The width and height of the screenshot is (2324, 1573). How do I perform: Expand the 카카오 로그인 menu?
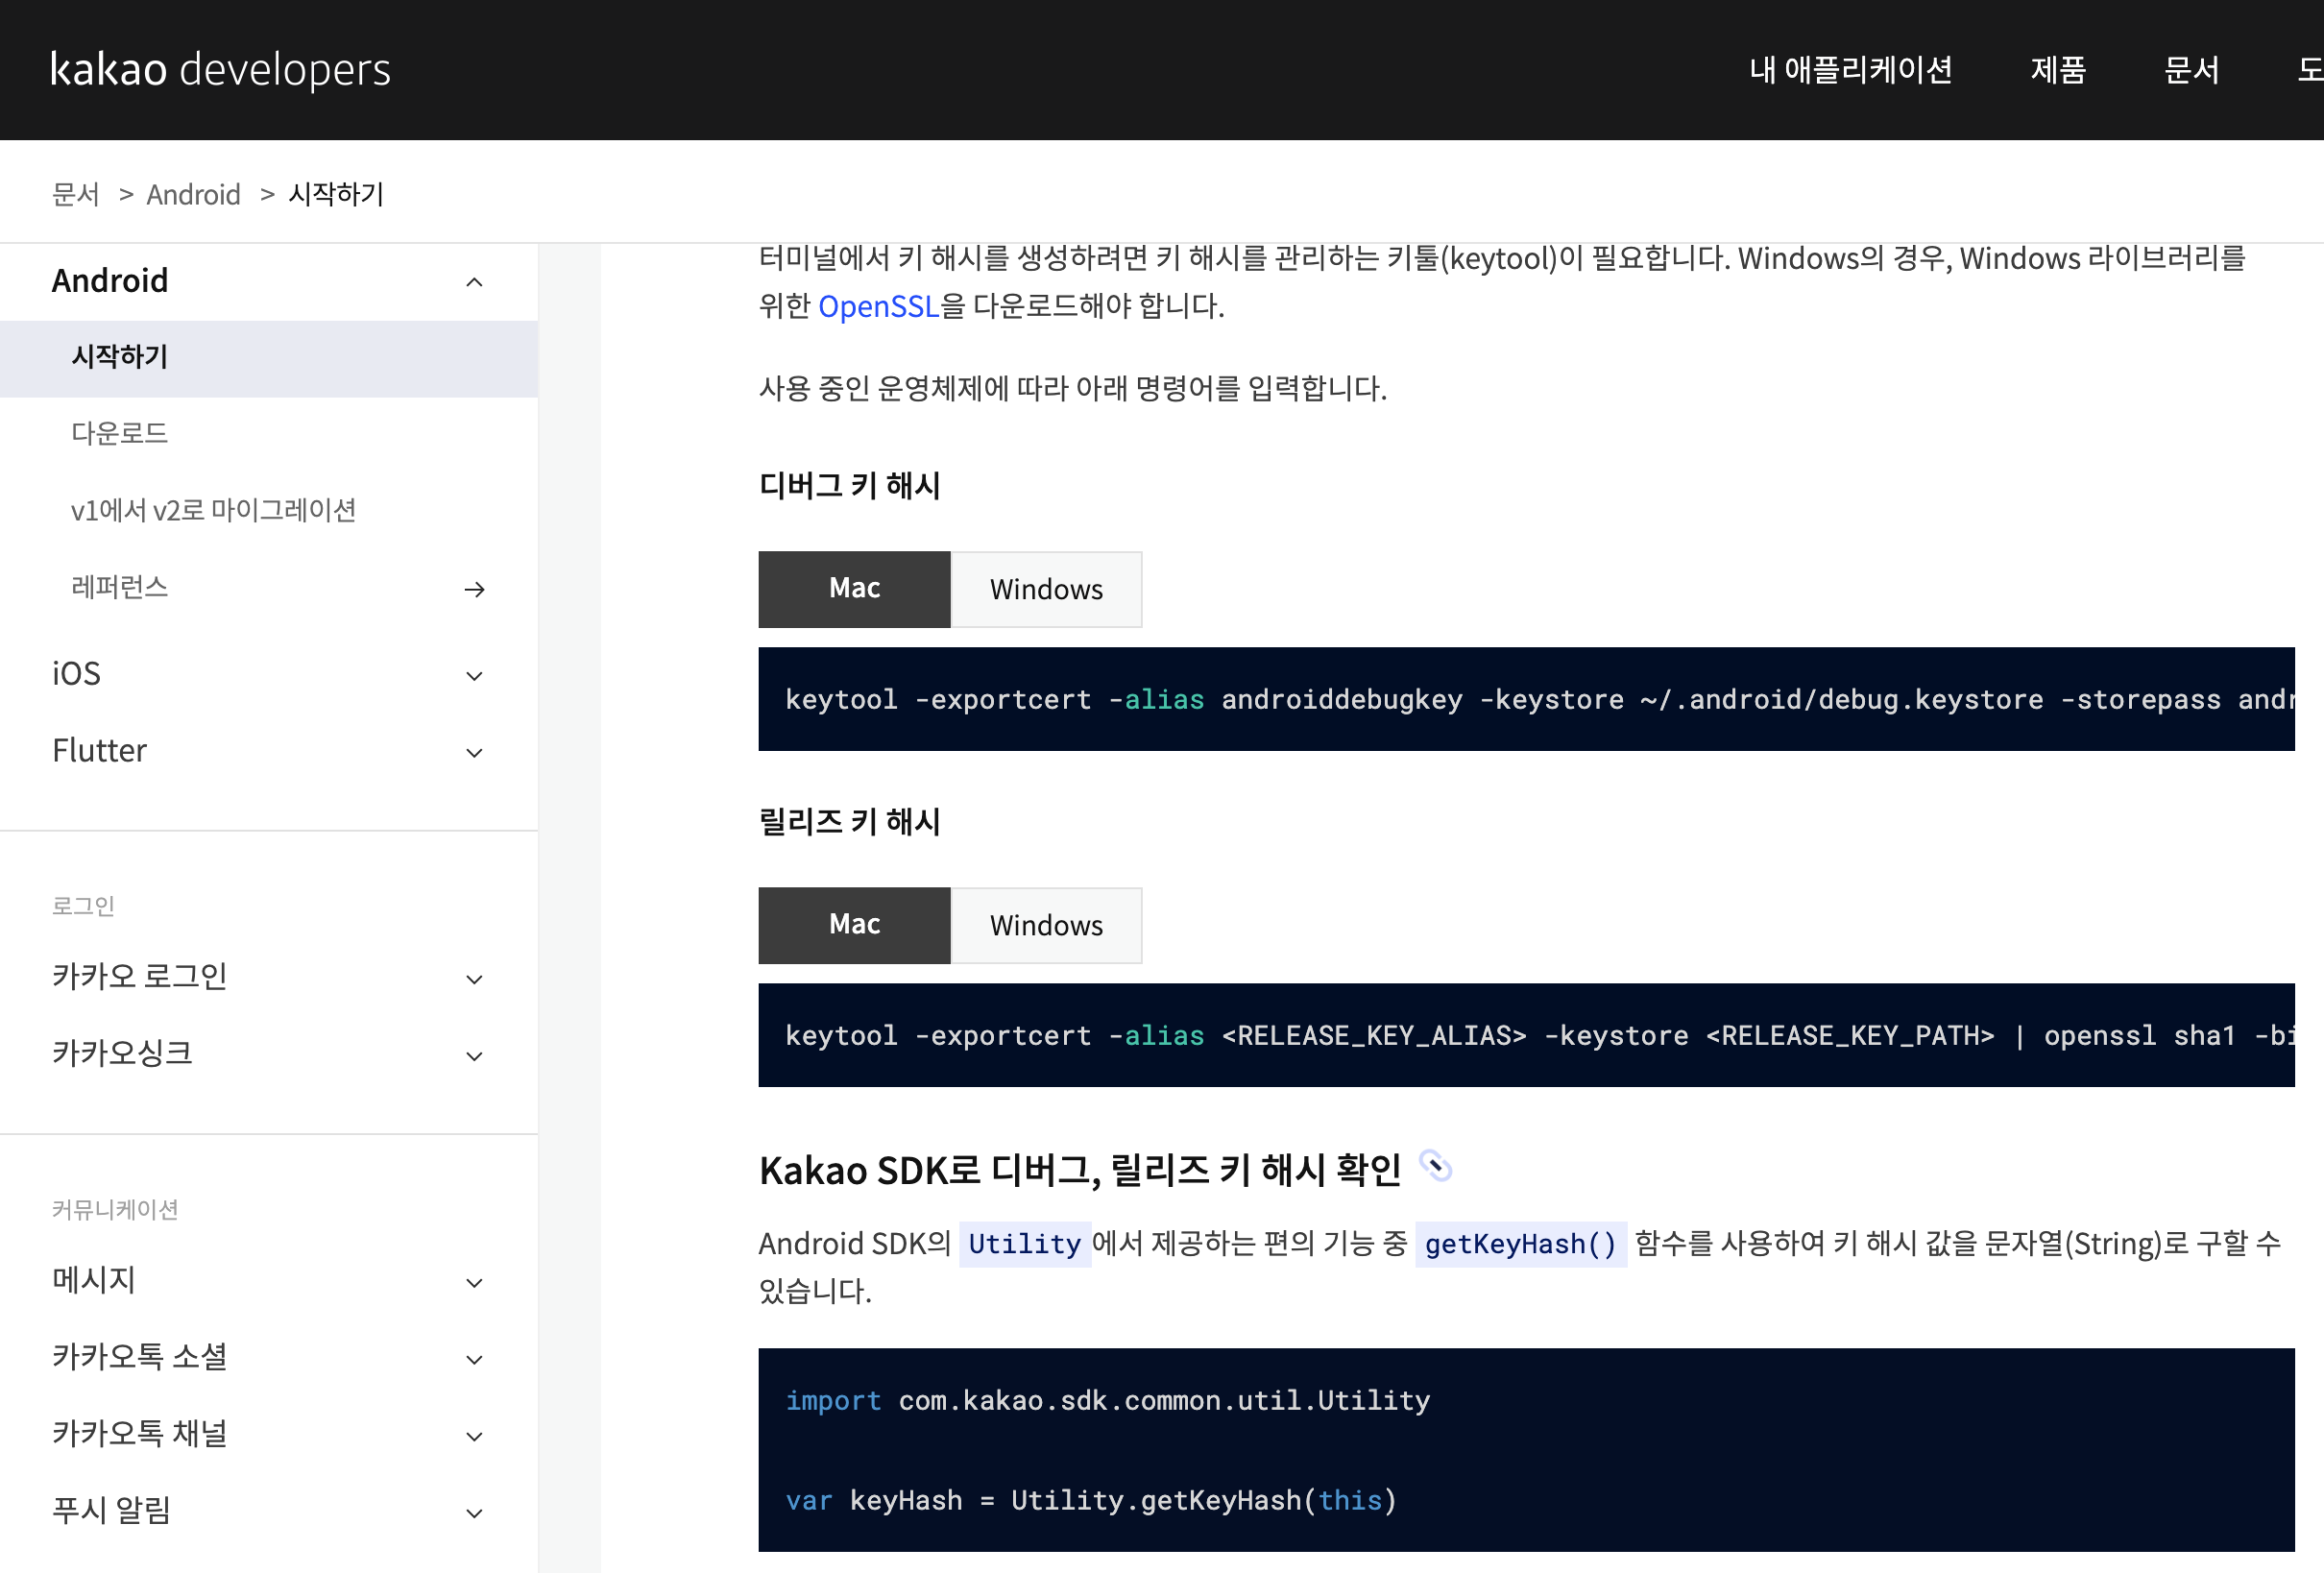pos(474,979)
